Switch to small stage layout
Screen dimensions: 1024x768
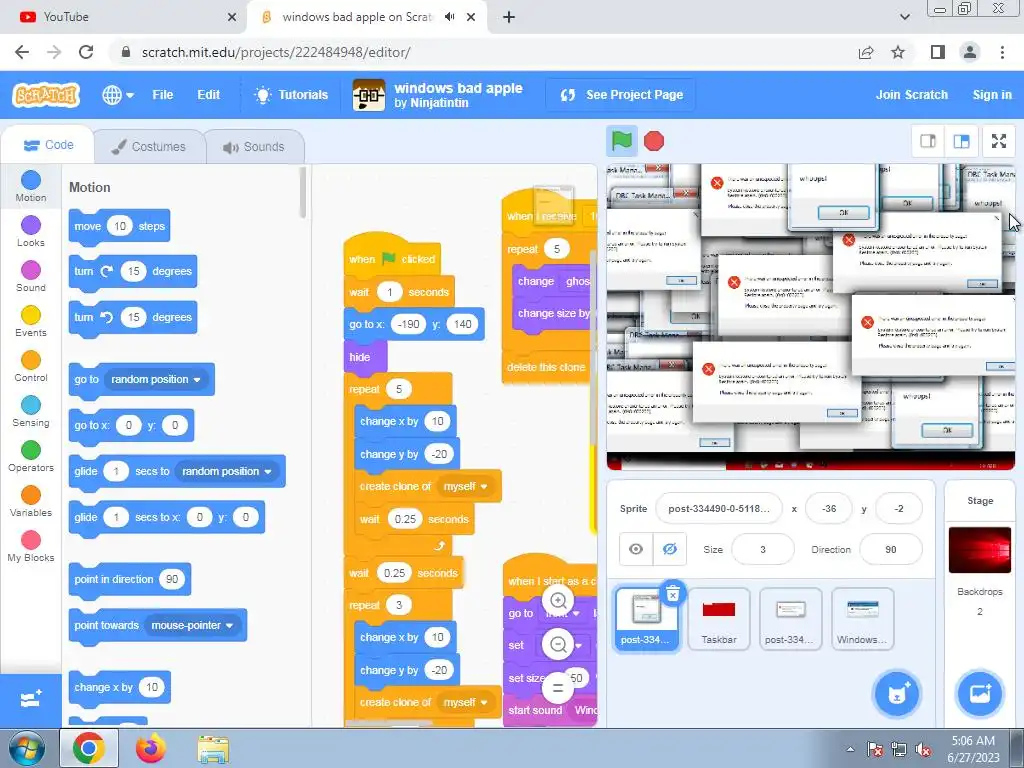(928, 141)
